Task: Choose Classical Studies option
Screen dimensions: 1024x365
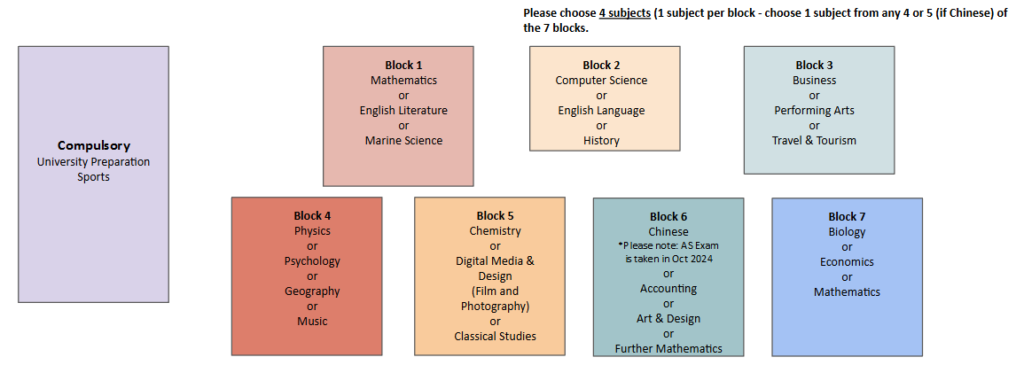Action: (x=495, y=336)
